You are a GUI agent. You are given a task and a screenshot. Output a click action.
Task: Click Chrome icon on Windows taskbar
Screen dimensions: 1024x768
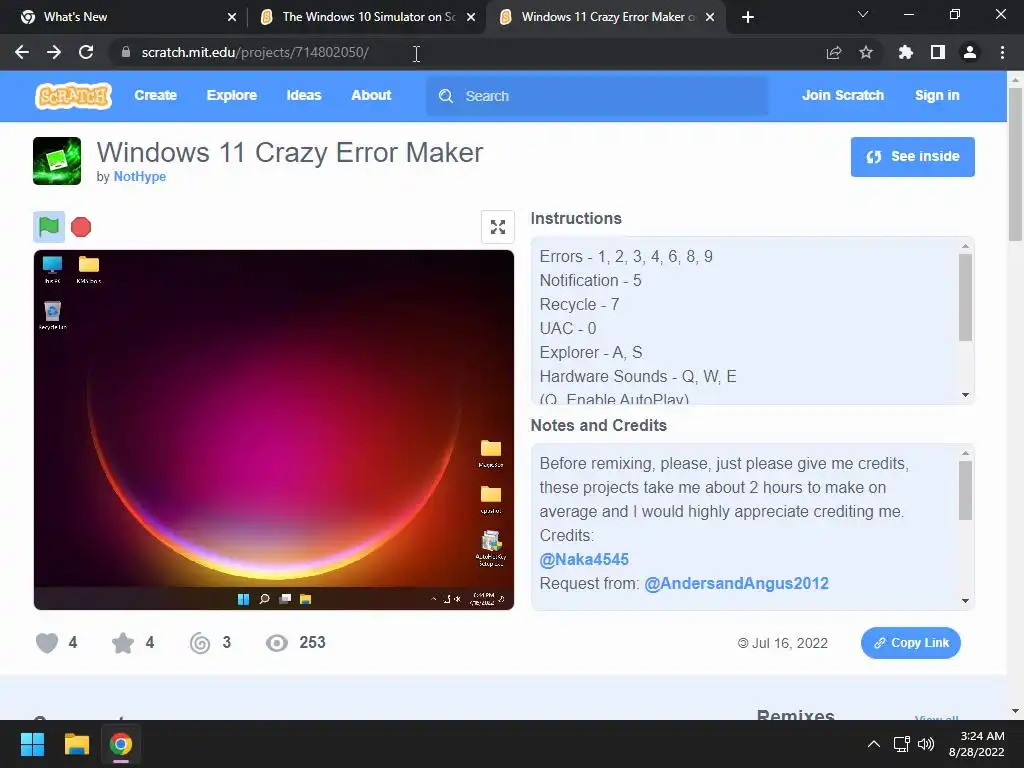click(121, 744)
